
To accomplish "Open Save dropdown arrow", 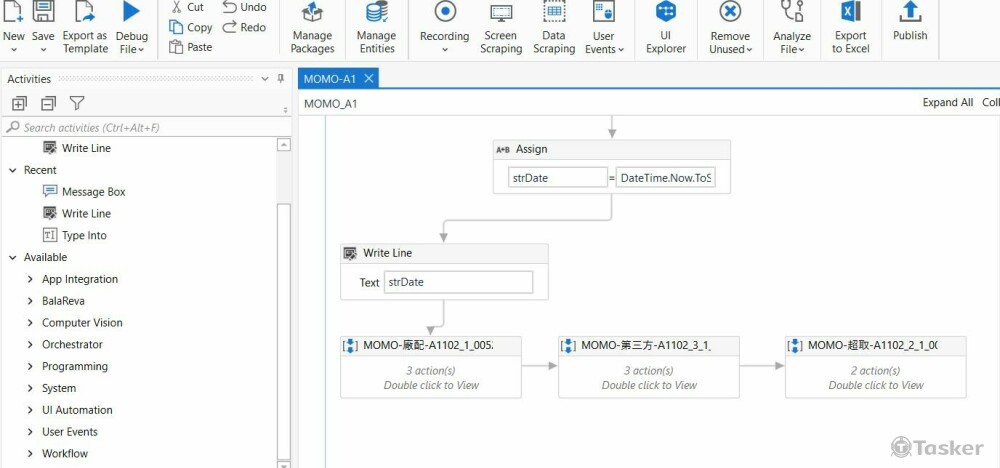I will pos(43,50).
